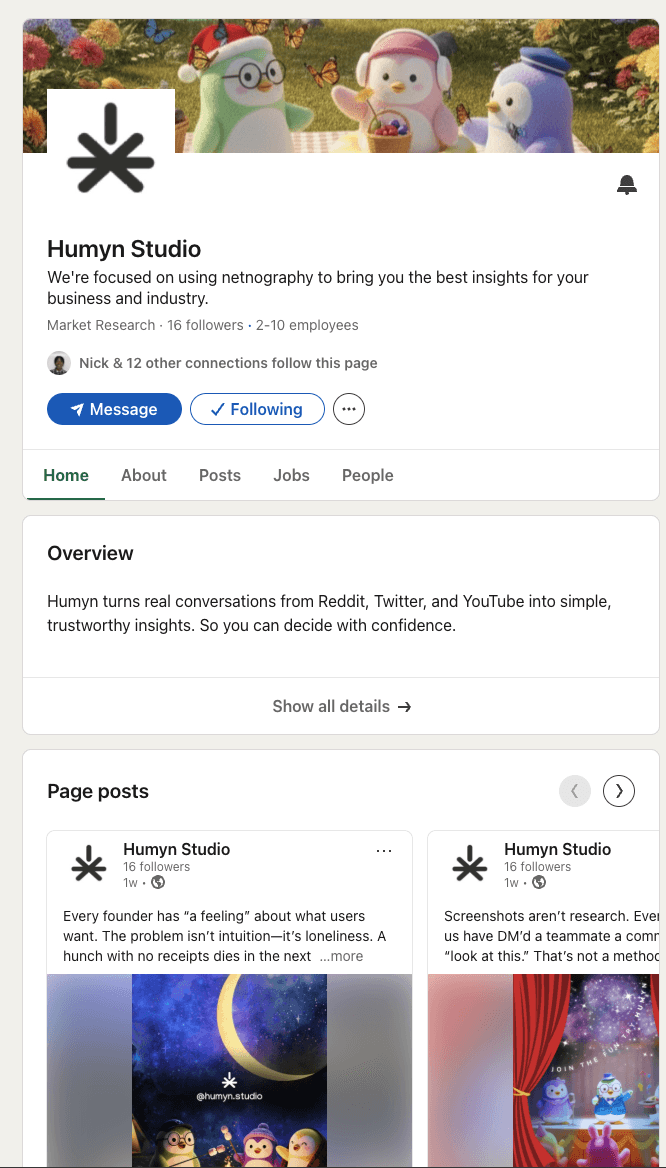Click the notification bell icon
The image size is (666, 1168).
[x=627, y=185]
